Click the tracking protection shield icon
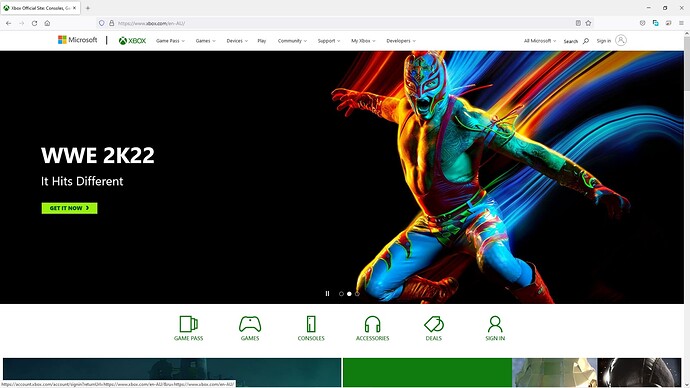The image size is (690, 388). click(x=102, y=23)
